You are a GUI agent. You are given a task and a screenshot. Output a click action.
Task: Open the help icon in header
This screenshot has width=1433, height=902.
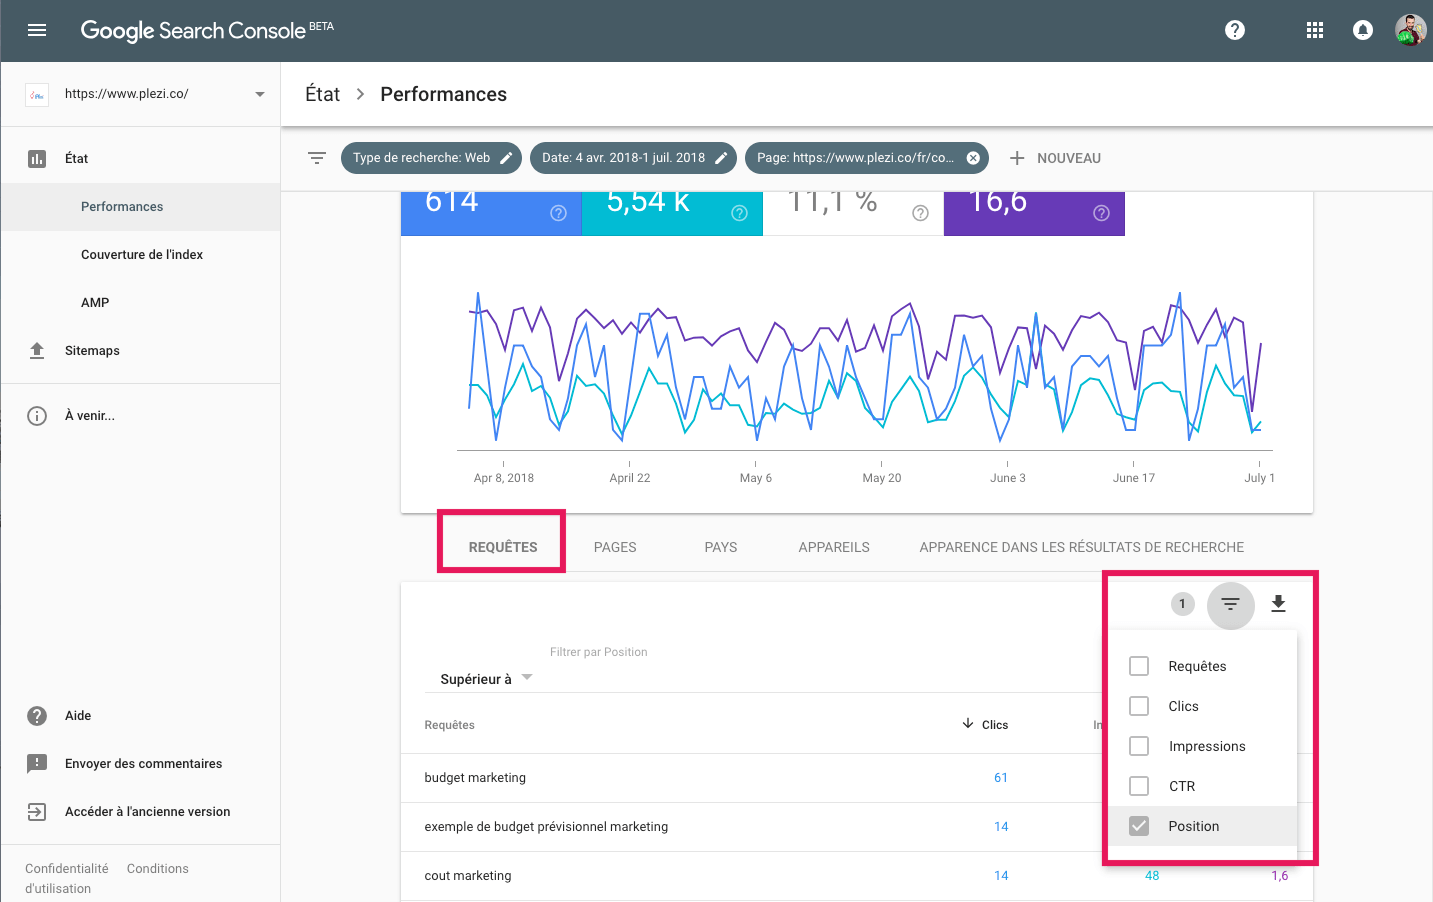pos(1235,30)
